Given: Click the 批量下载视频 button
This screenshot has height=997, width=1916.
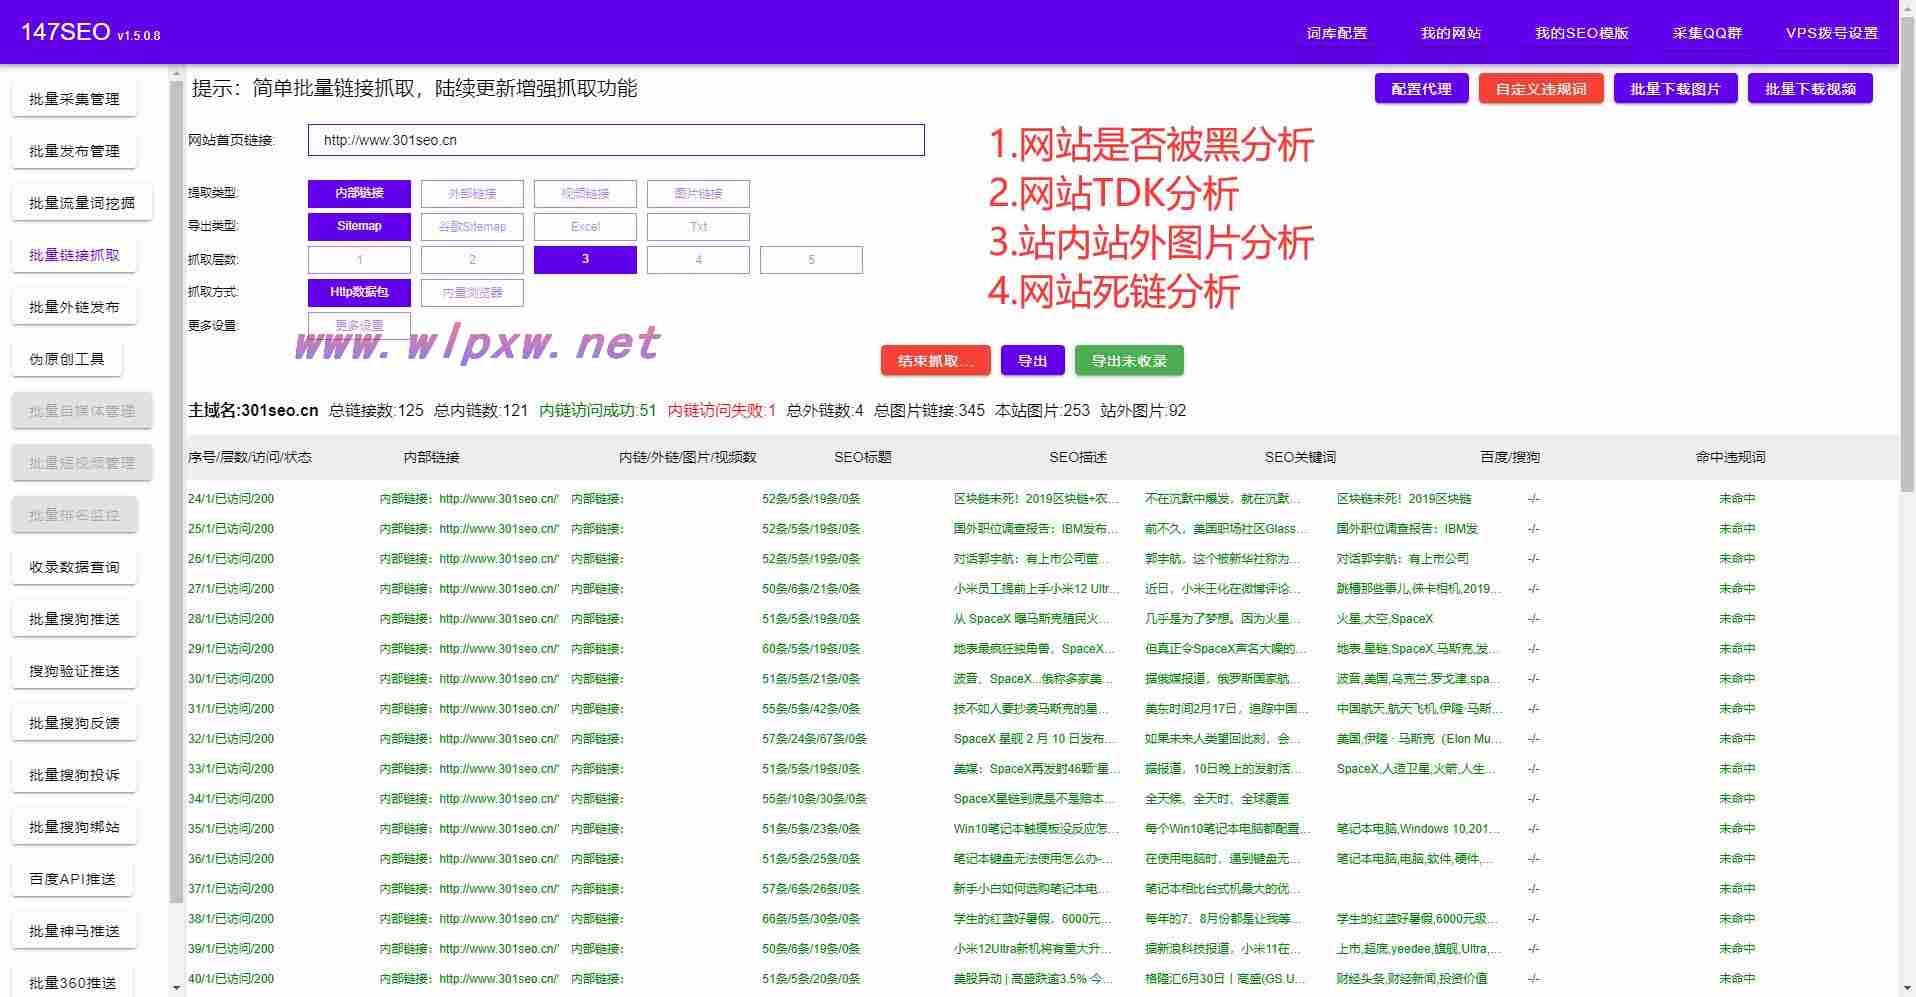Looking at the screenshot, I should 1810,89.
